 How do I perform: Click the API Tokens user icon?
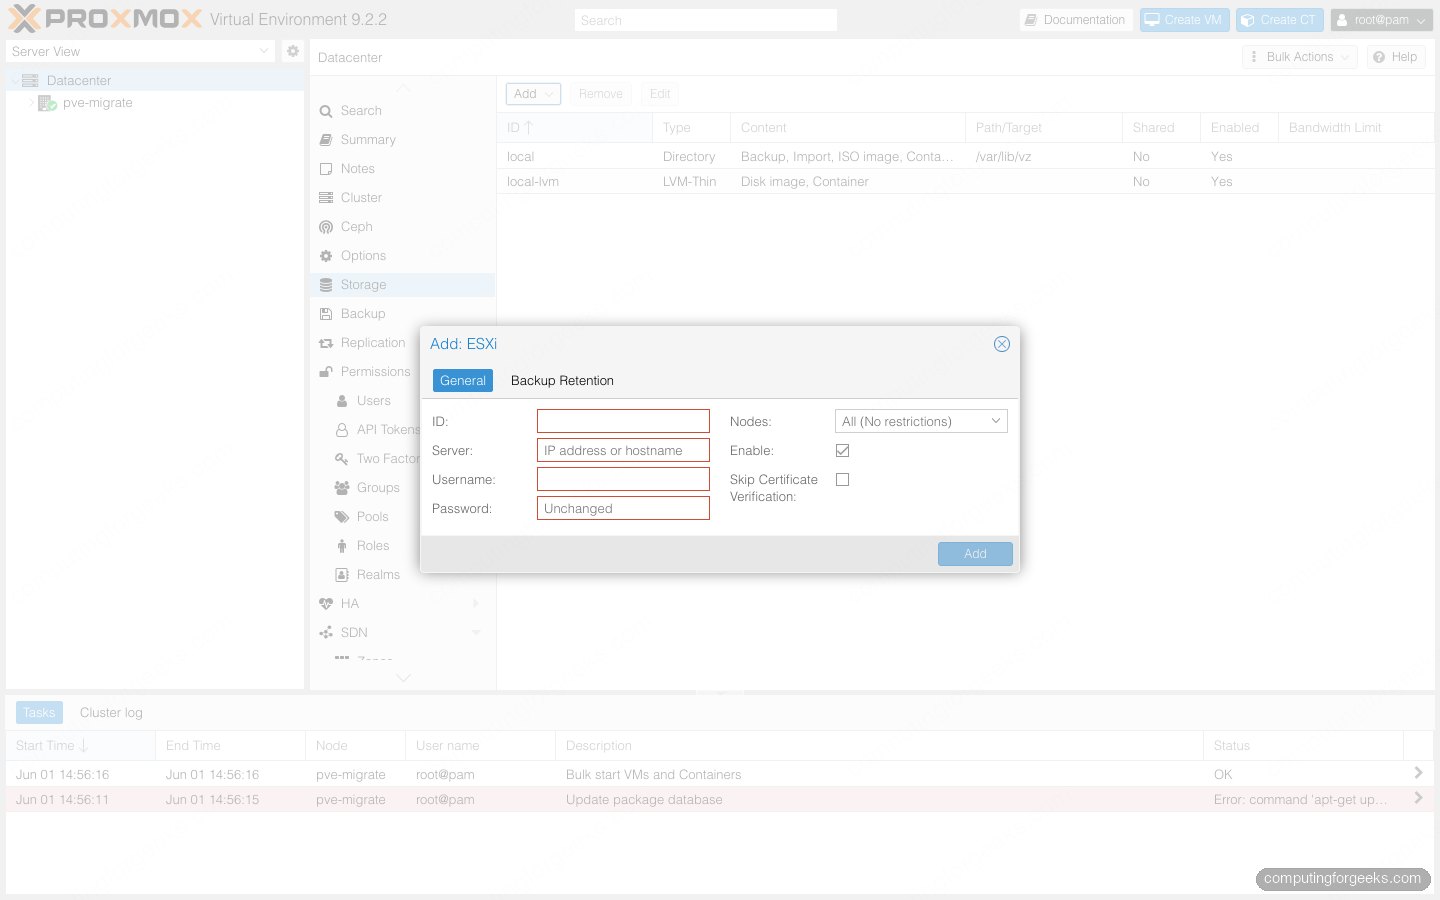(342, 430)
